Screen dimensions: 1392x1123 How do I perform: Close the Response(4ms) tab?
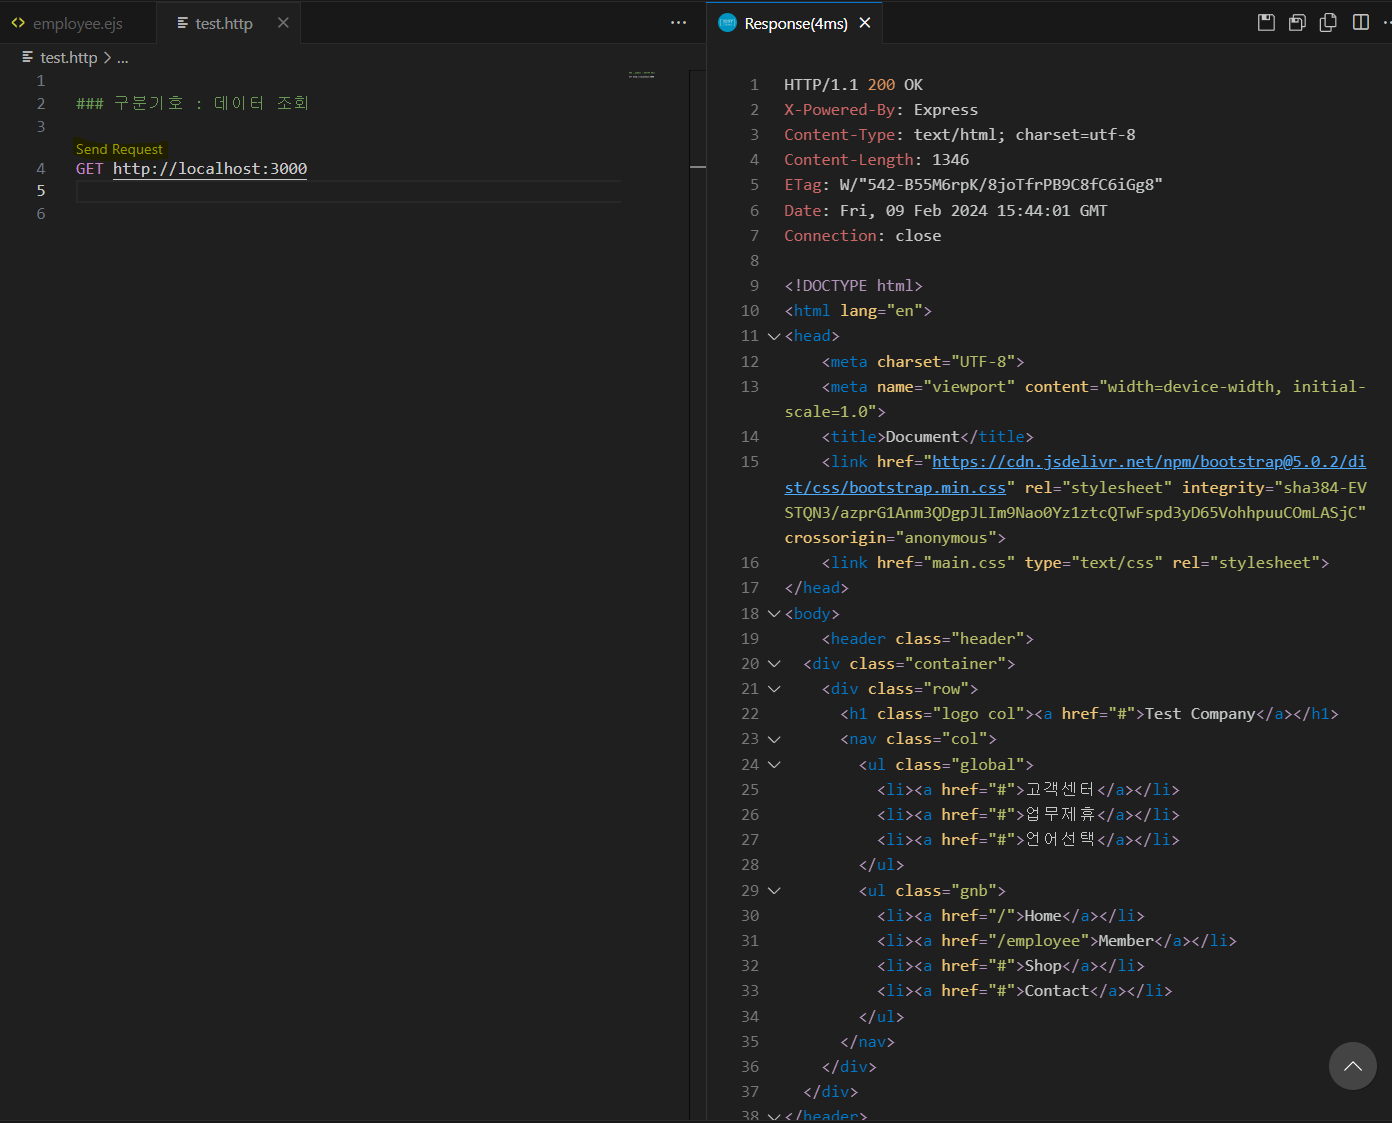pyautogui.click(x=865, y=23)
